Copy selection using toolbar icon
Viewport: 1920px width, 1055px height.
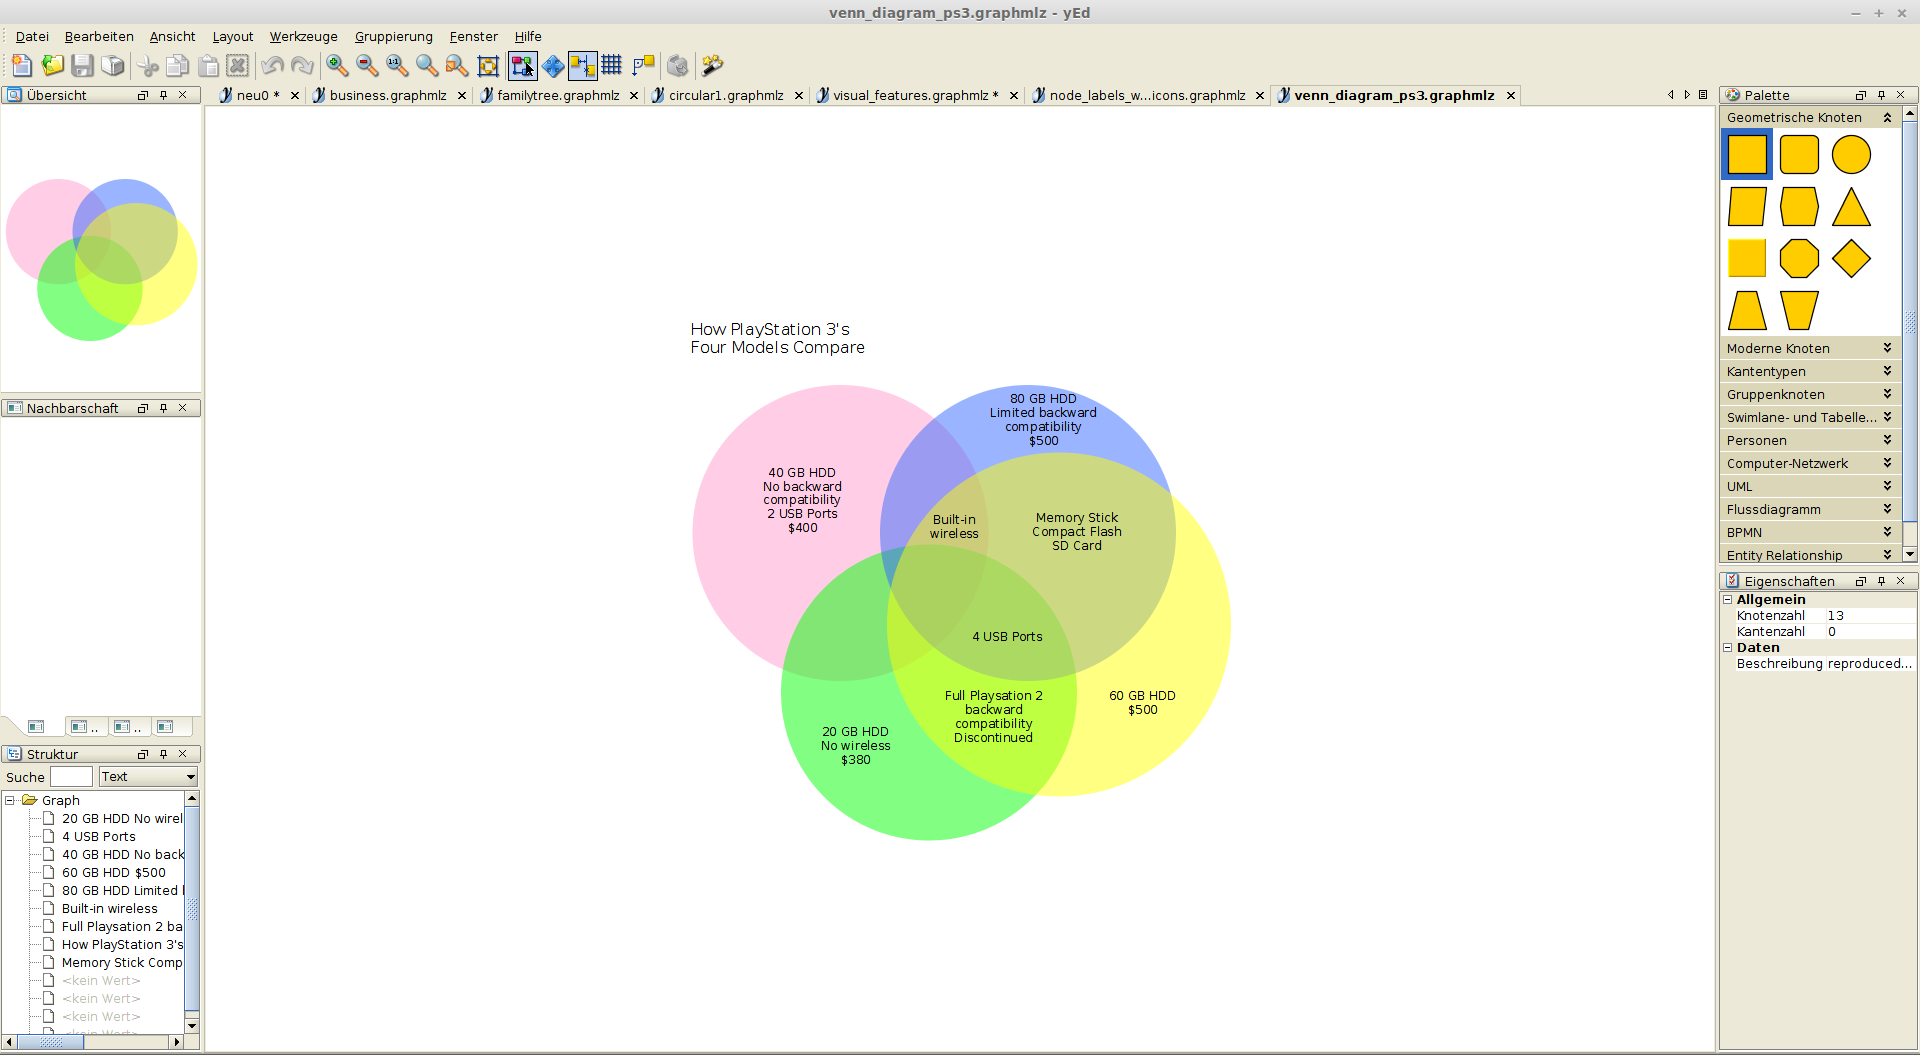[x=178, y=66]
